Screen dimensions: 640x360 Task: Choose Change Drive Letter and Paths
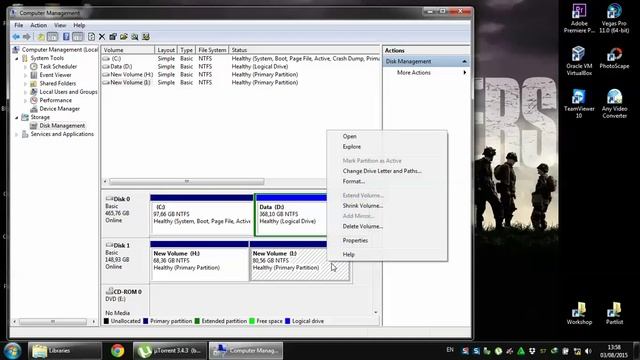(x=387, y=171)
